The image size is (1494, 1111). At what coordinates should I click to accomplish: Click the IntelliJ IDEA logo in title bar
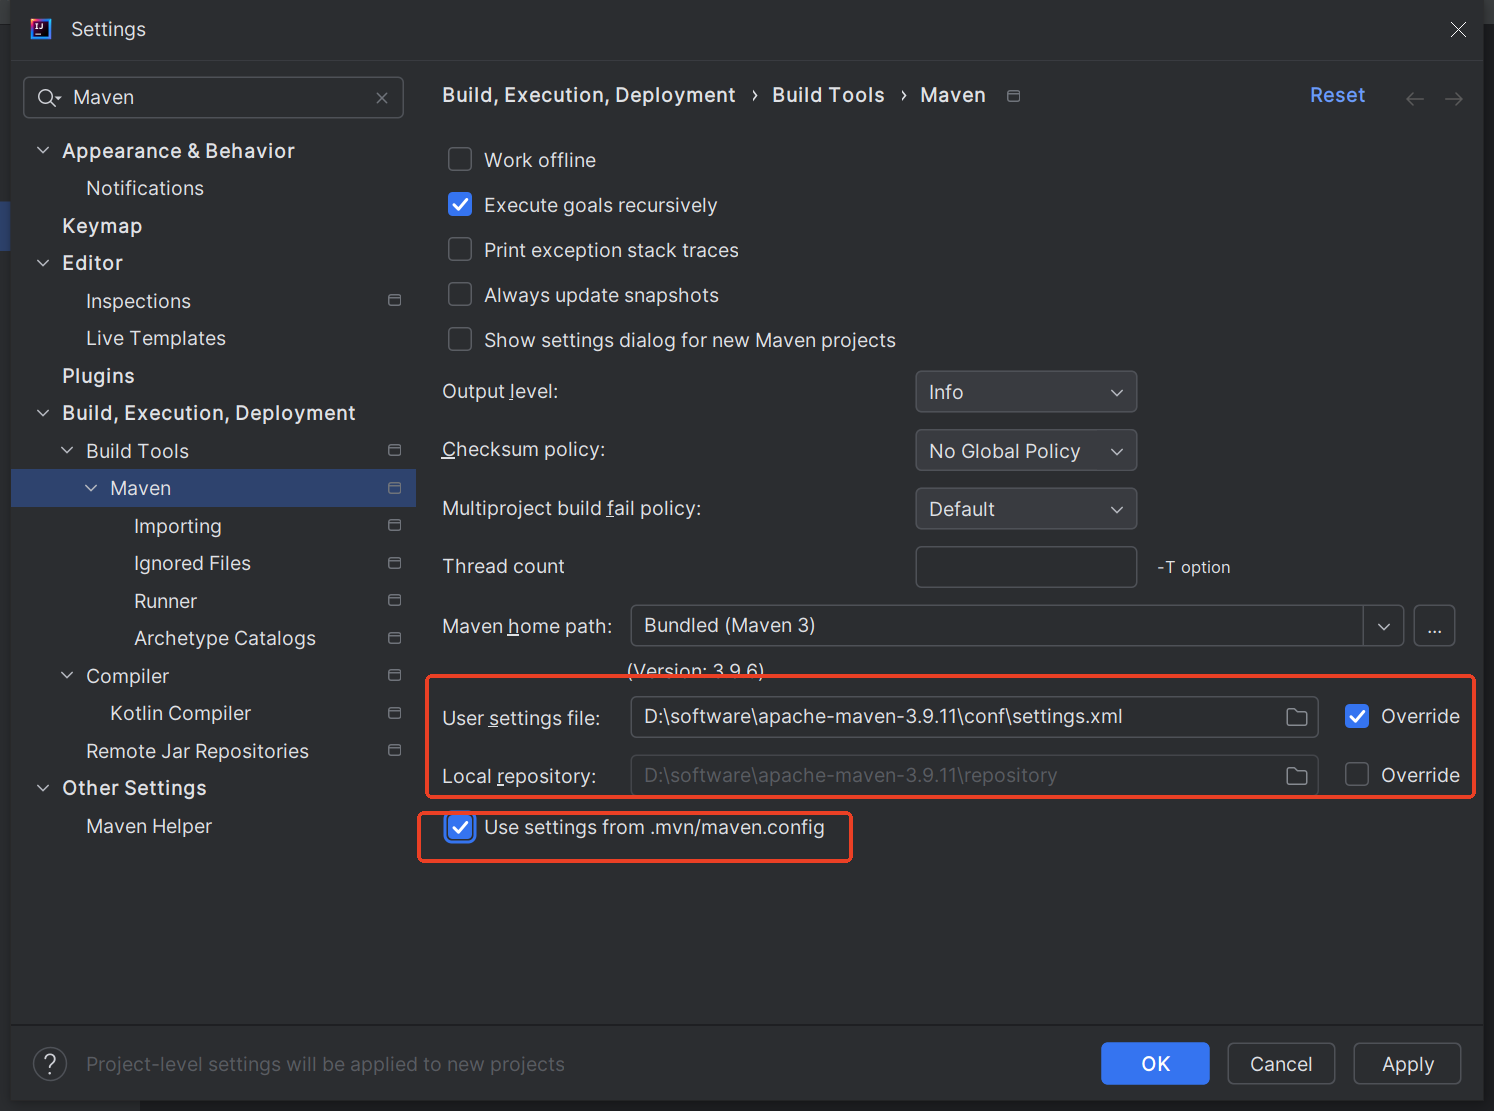41,29
